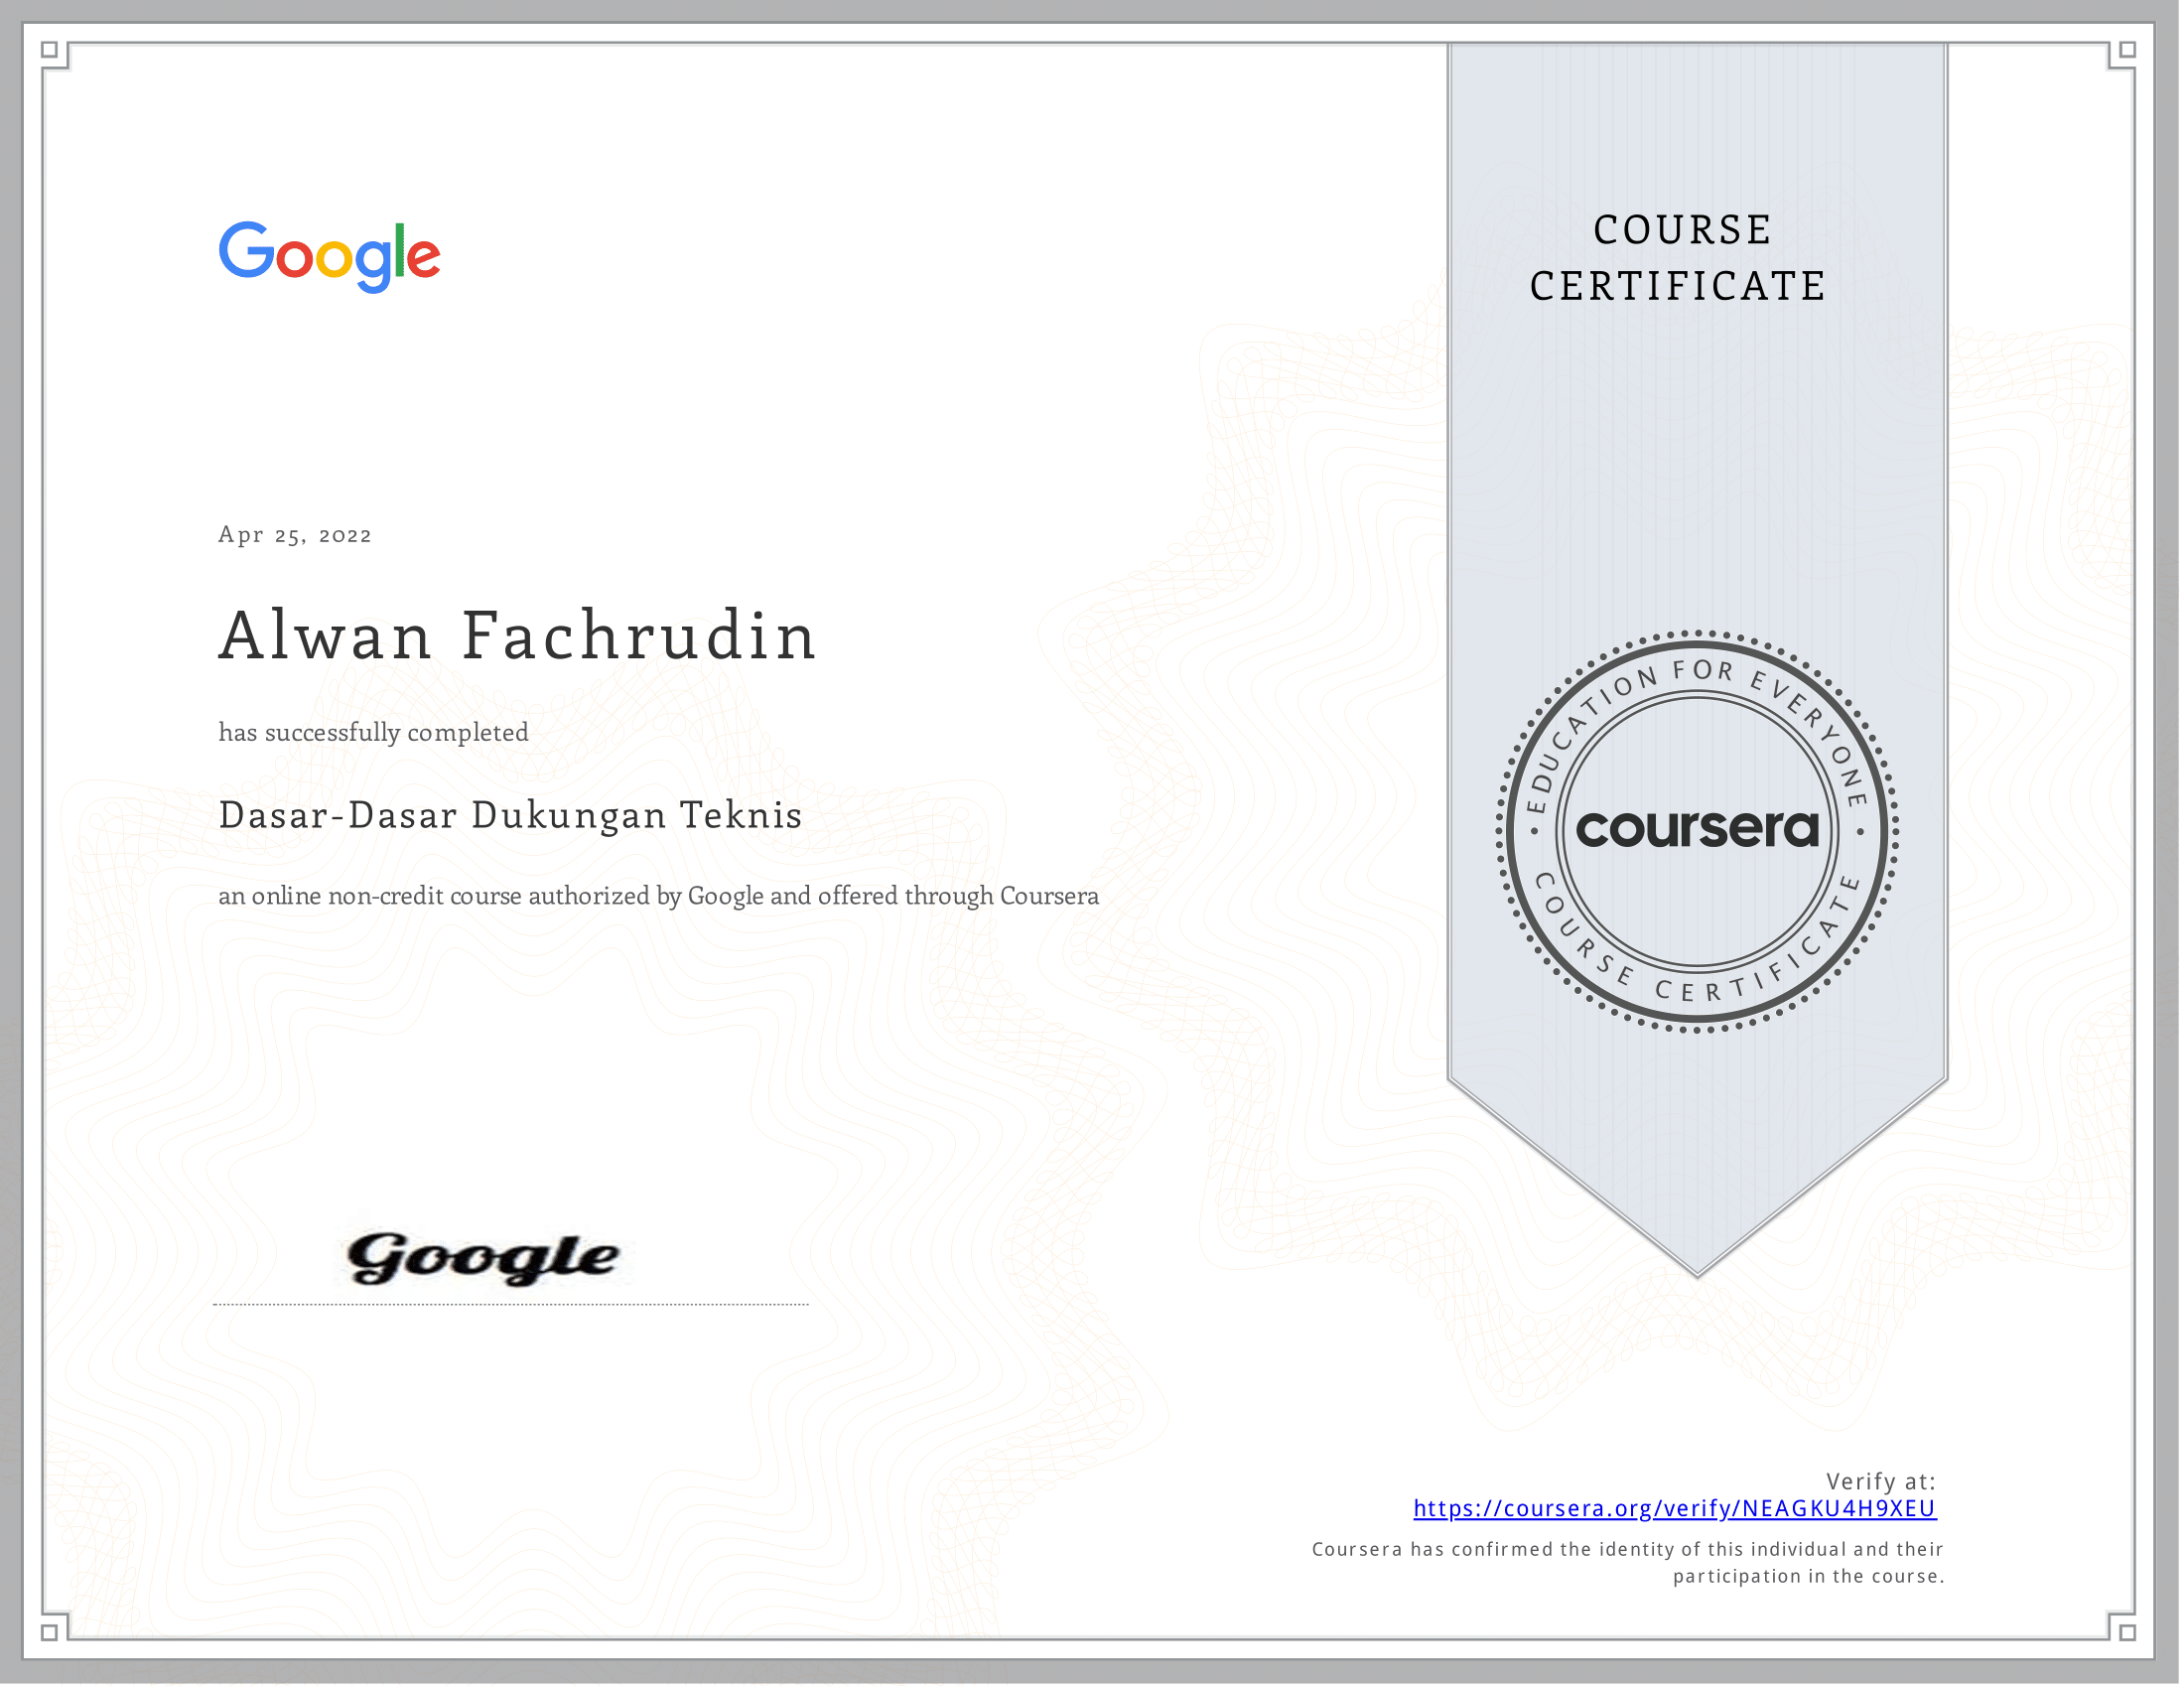Viewport: 2184px width, 1688px height.
Task: Click the black Google signature
Action: [483, 1258]
